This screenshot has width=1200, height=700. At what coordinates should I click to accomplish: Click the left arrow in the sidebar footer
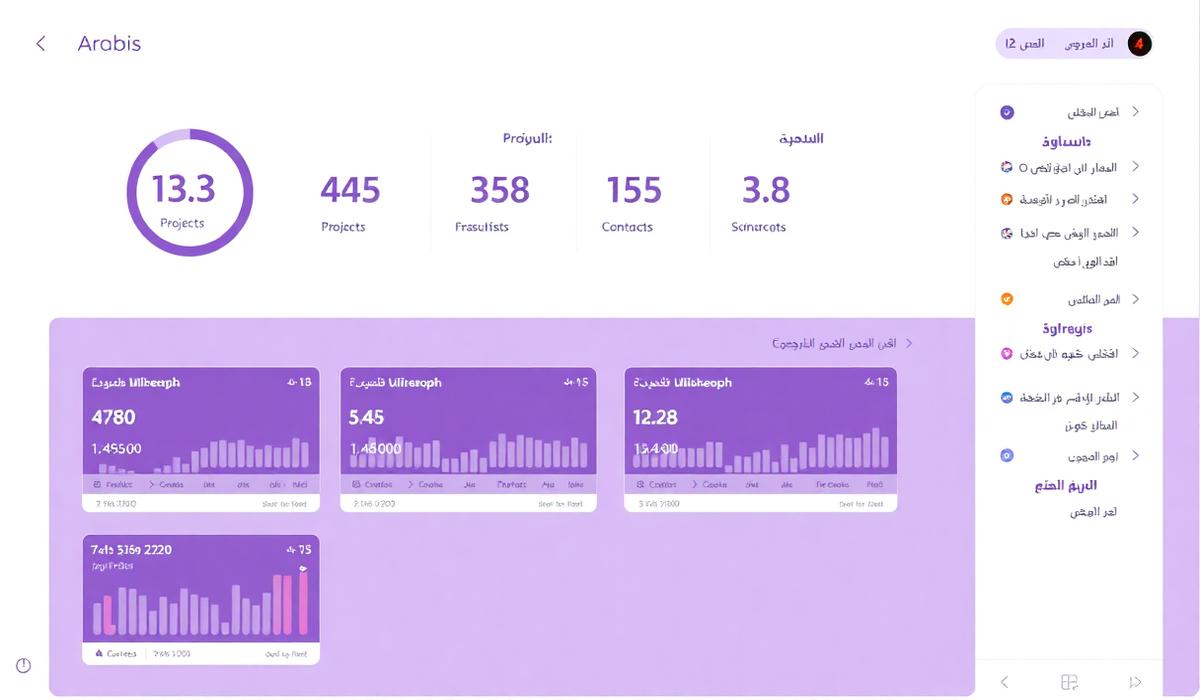[x=1004, y=682]
